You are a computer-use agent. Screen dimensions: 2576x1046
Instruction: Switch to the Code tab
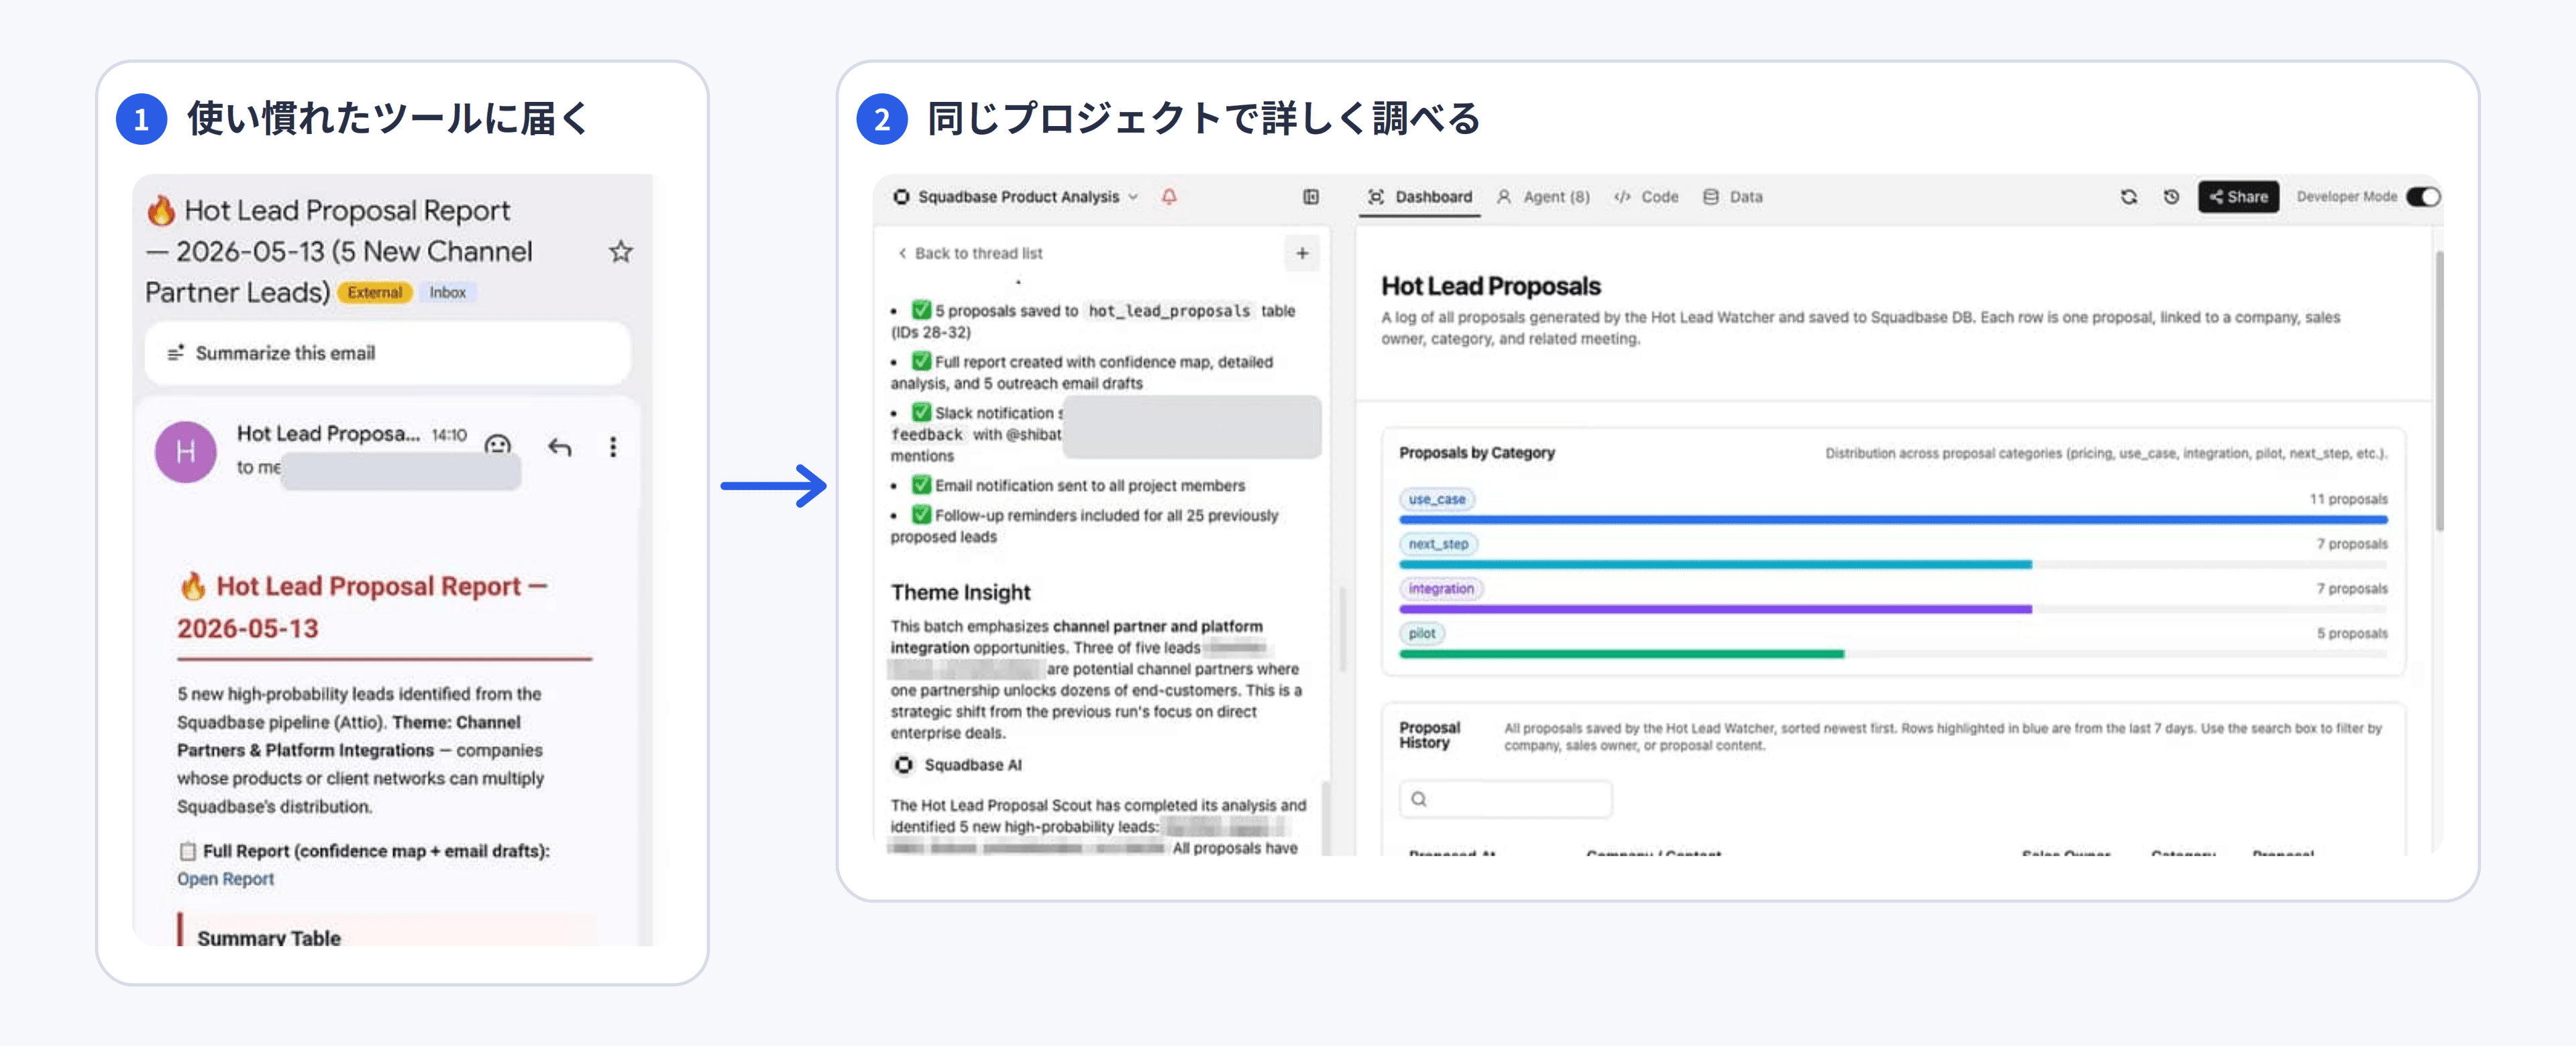click(1646, 197)
